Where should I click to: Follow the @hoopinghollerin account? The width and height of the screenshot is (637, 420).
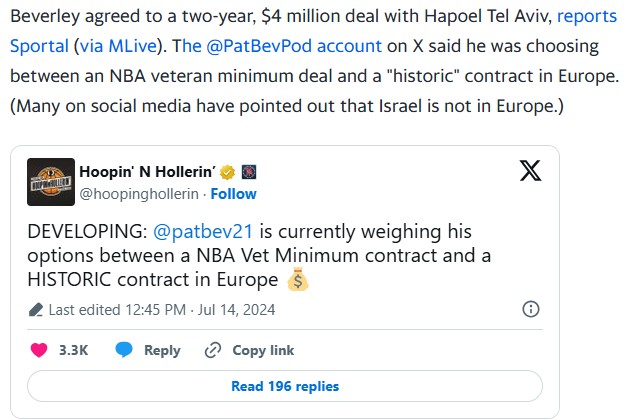(233, 194)
